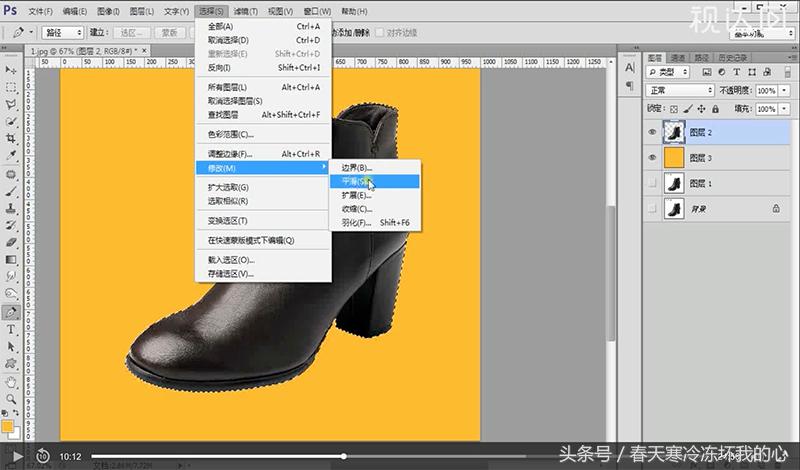This screenshot has width=800, height=470.
Task: Hide 图层 2 layer visibility
Action: pyautogui.click(x=652, y=132)
